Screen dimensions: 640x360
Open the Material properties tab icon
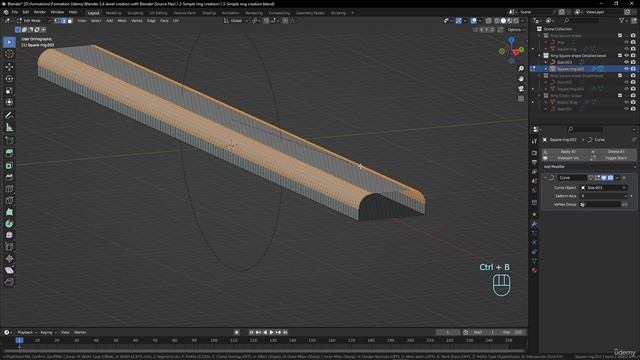pos(534,270)
